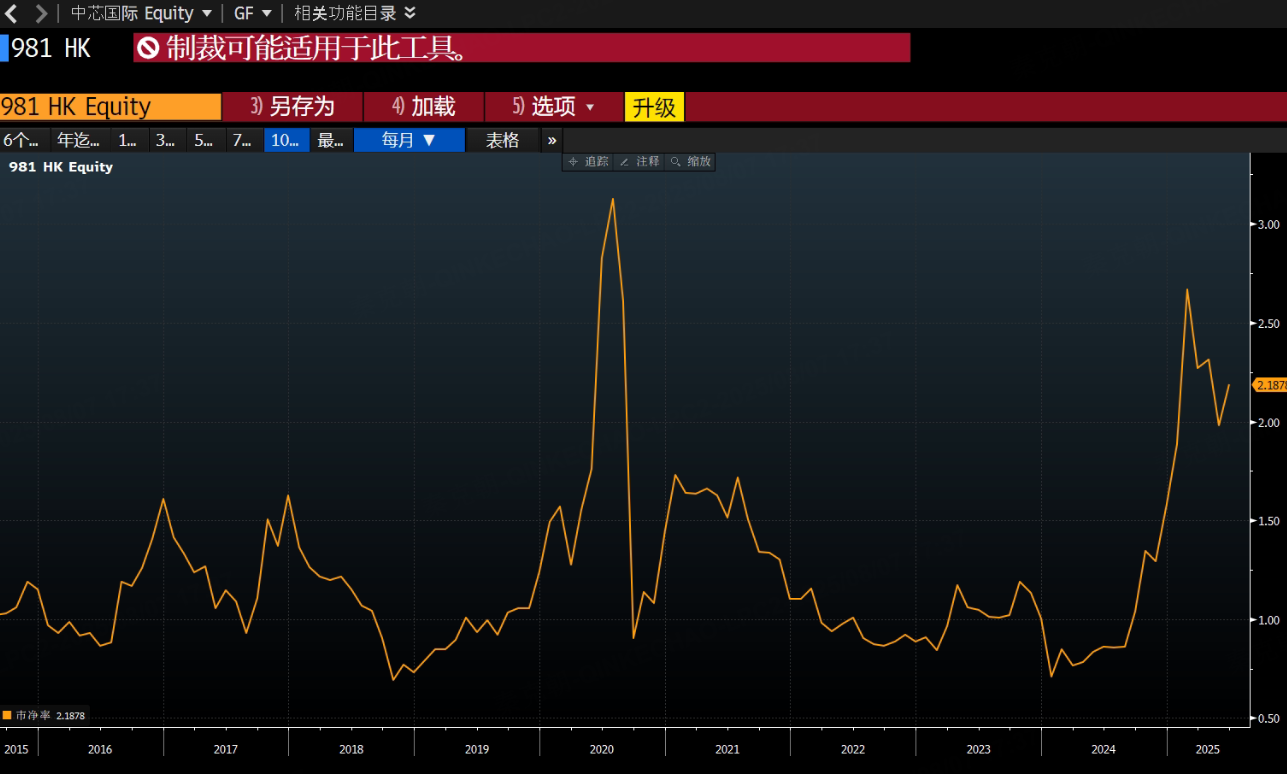1287x774 pixels.
Task: Click the 2021 label on time axis
Action: coord(727,749)
